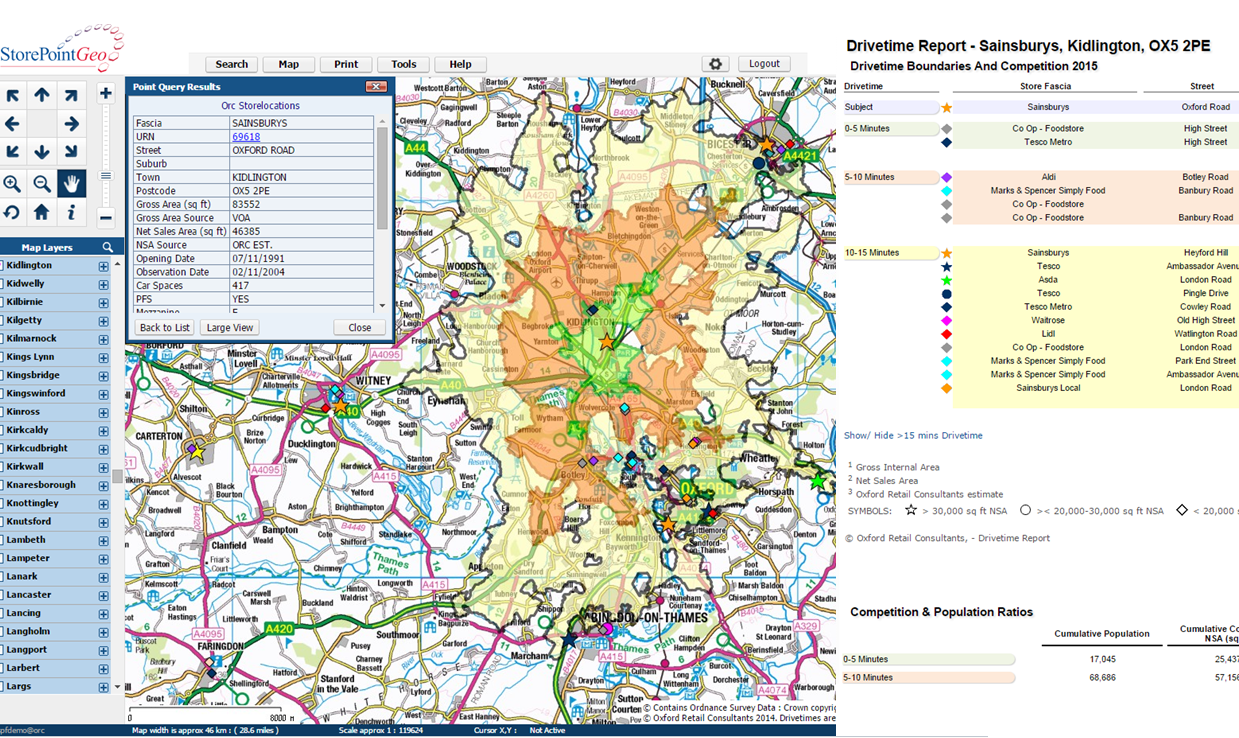
Task: Select the zoom-out magnifier tool
Action: 42,183
